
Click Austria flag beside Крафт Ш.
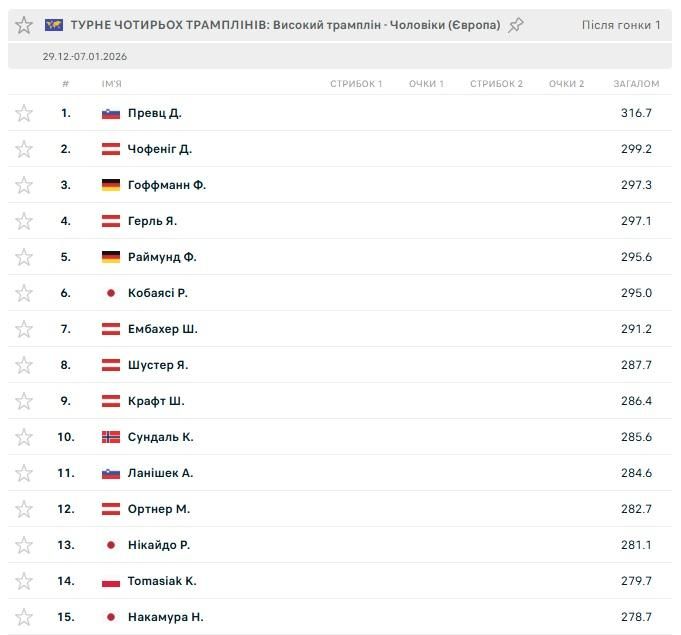[111, 401]
